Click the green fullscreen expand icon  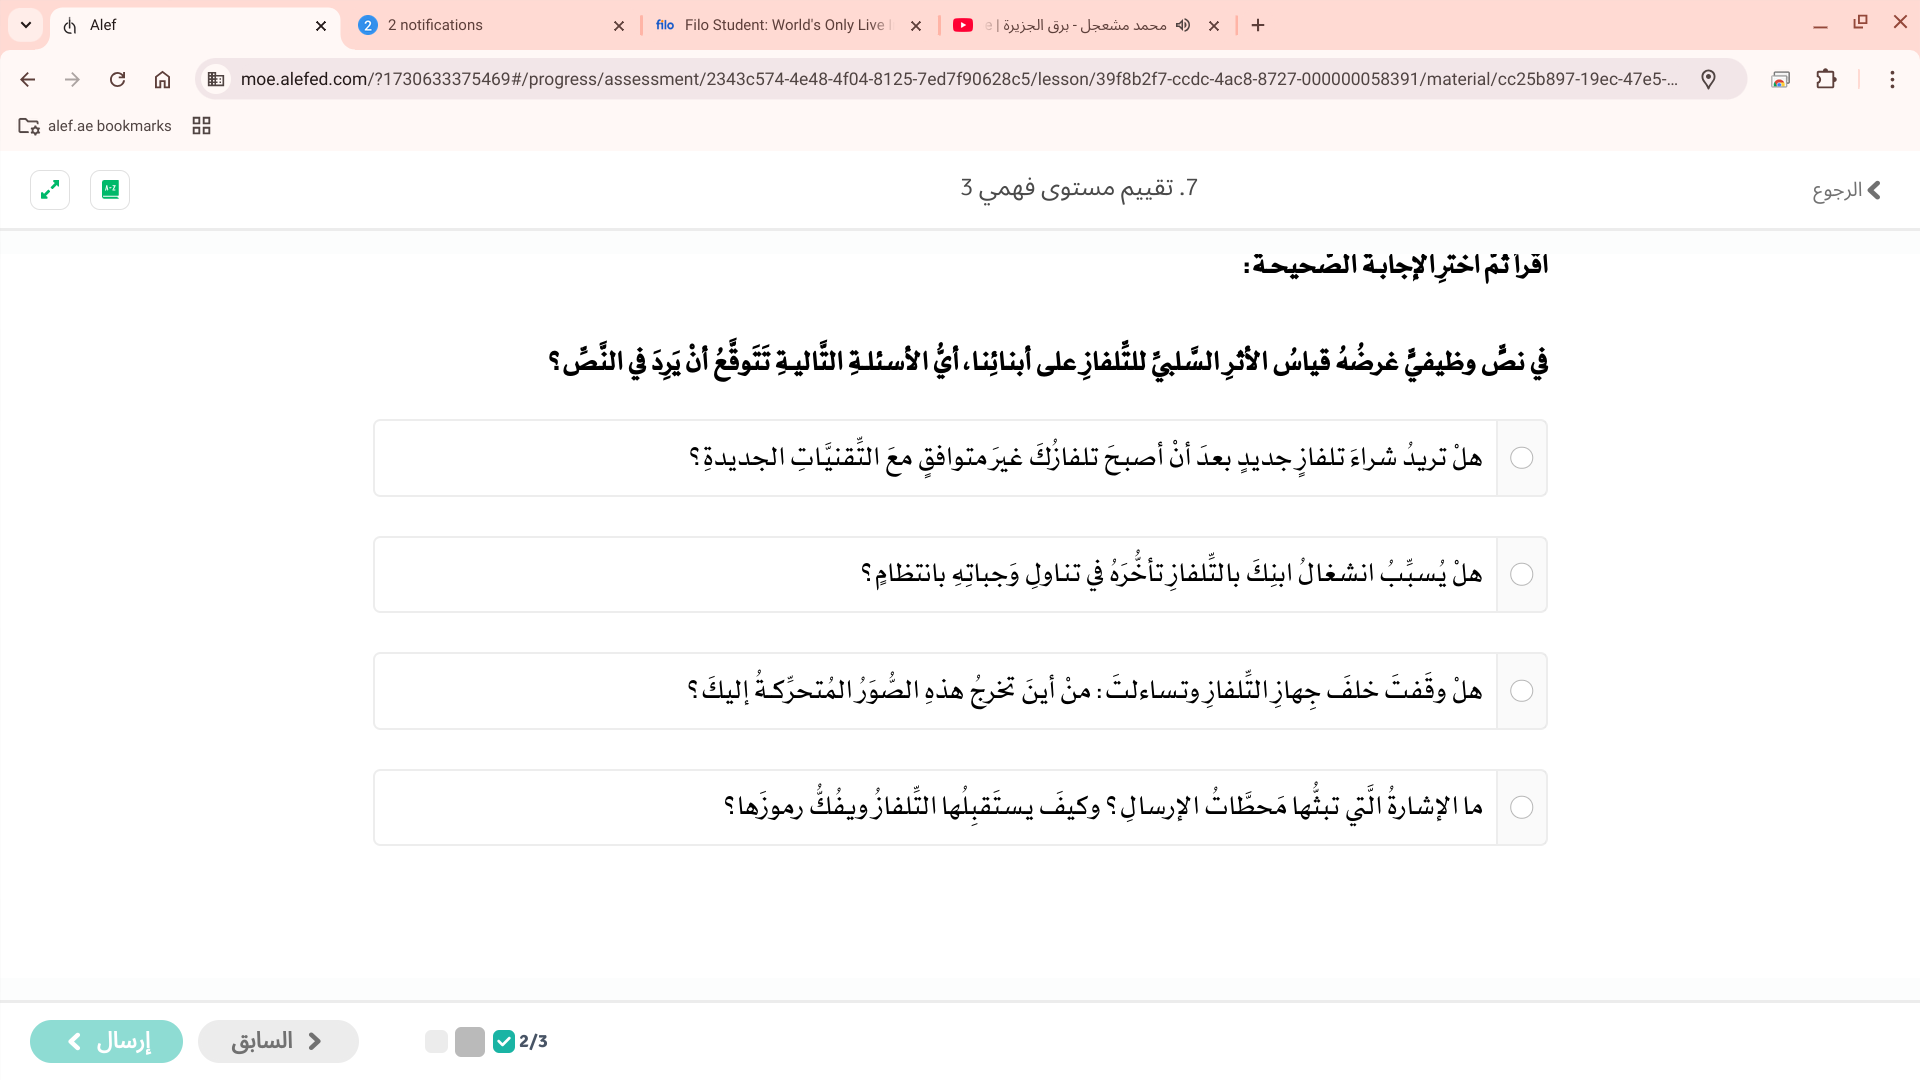(50, 189)
